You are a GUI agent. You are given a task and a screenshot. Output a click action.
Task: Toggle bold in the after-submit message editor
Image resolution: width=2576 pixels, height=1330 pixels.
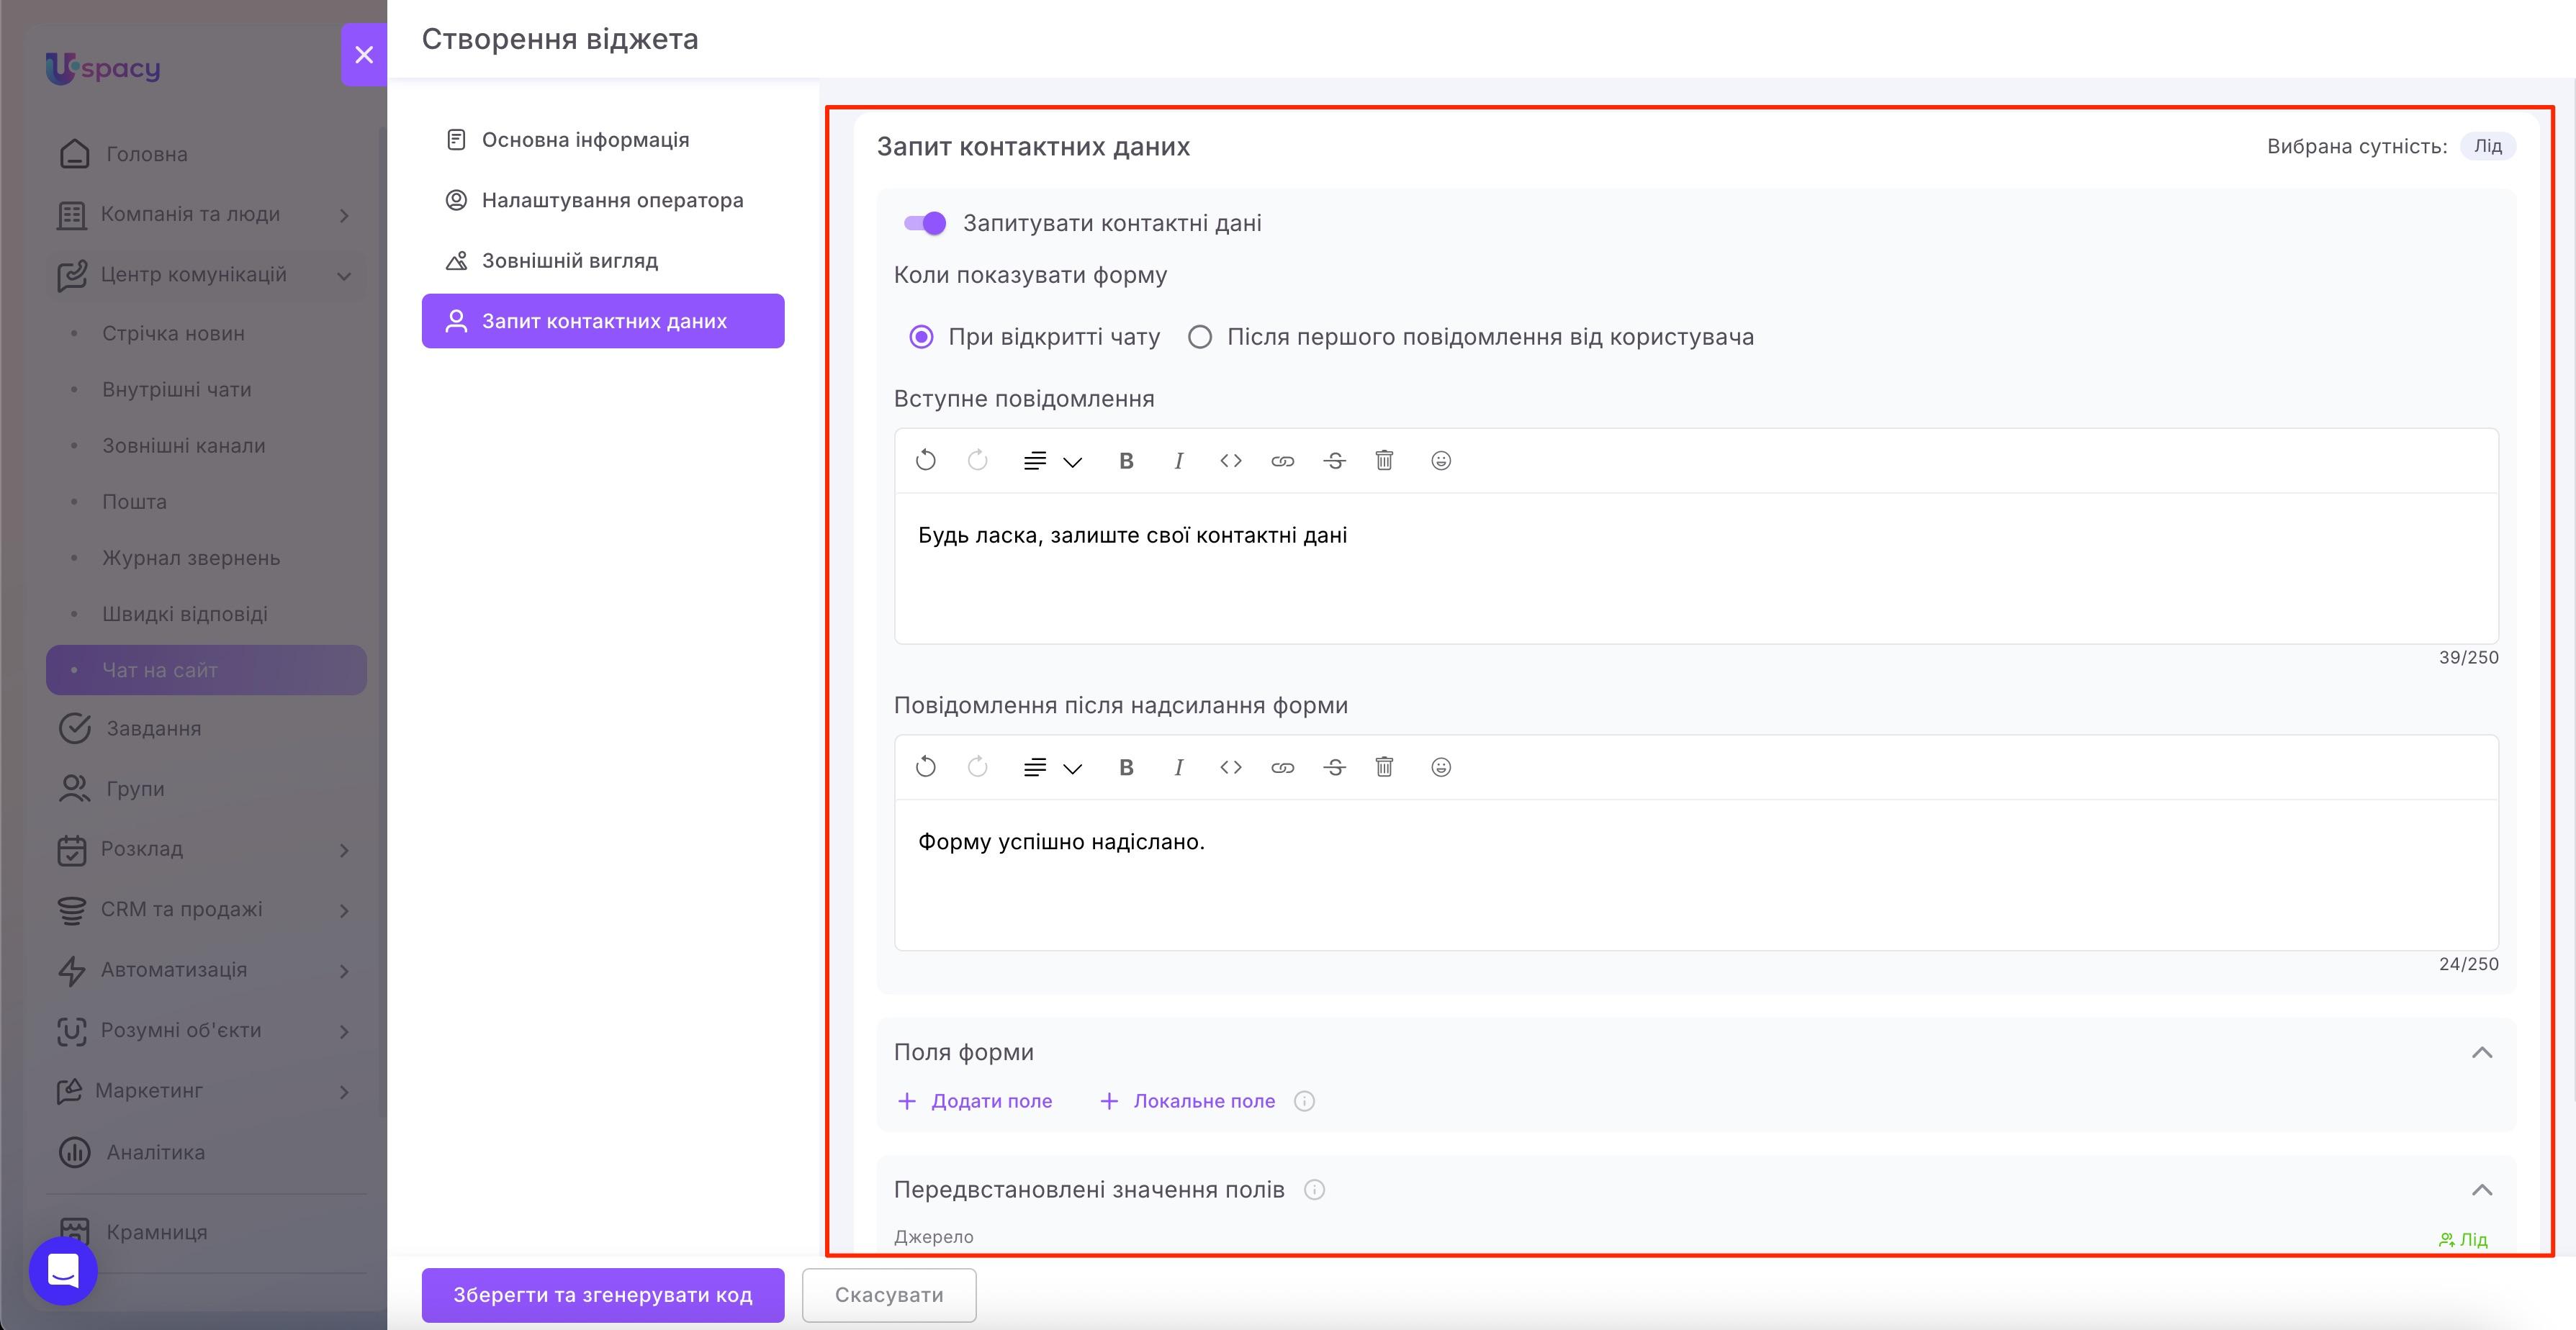point(1126,767)
